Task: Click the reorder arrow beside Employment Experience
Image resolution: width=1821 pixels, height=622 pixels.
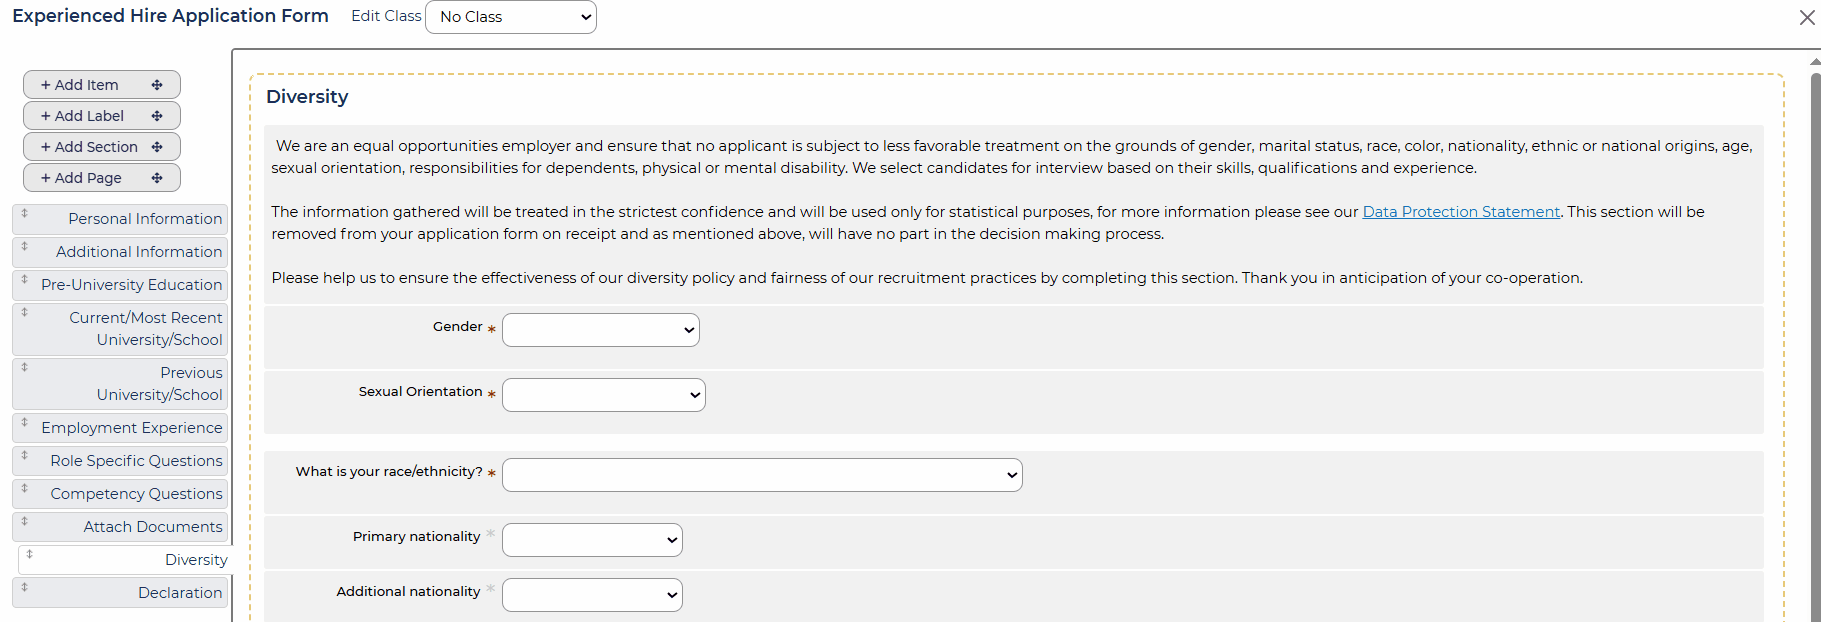Action: pos(25,422)
